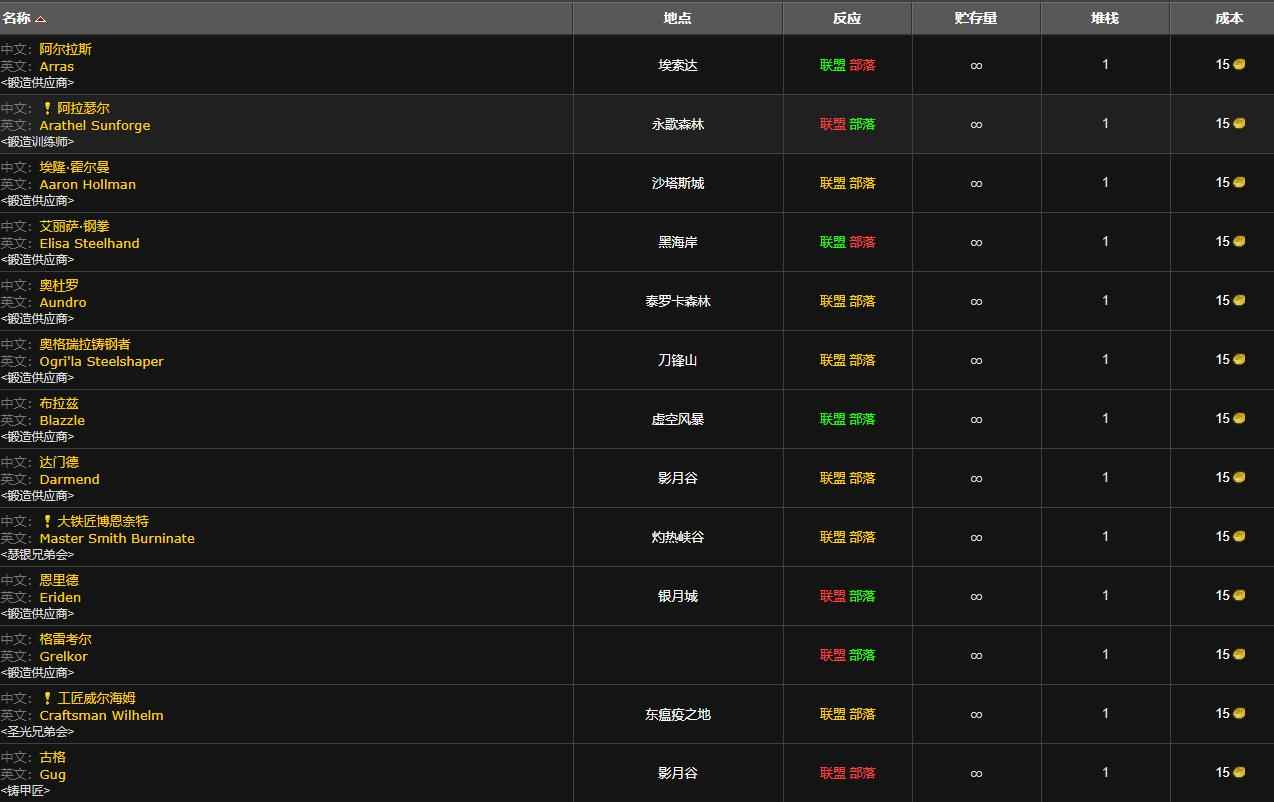This screenshot has width=1274, height=802.
Task: Open the 东瘟疫之地 location link
Action: [677, 714]
